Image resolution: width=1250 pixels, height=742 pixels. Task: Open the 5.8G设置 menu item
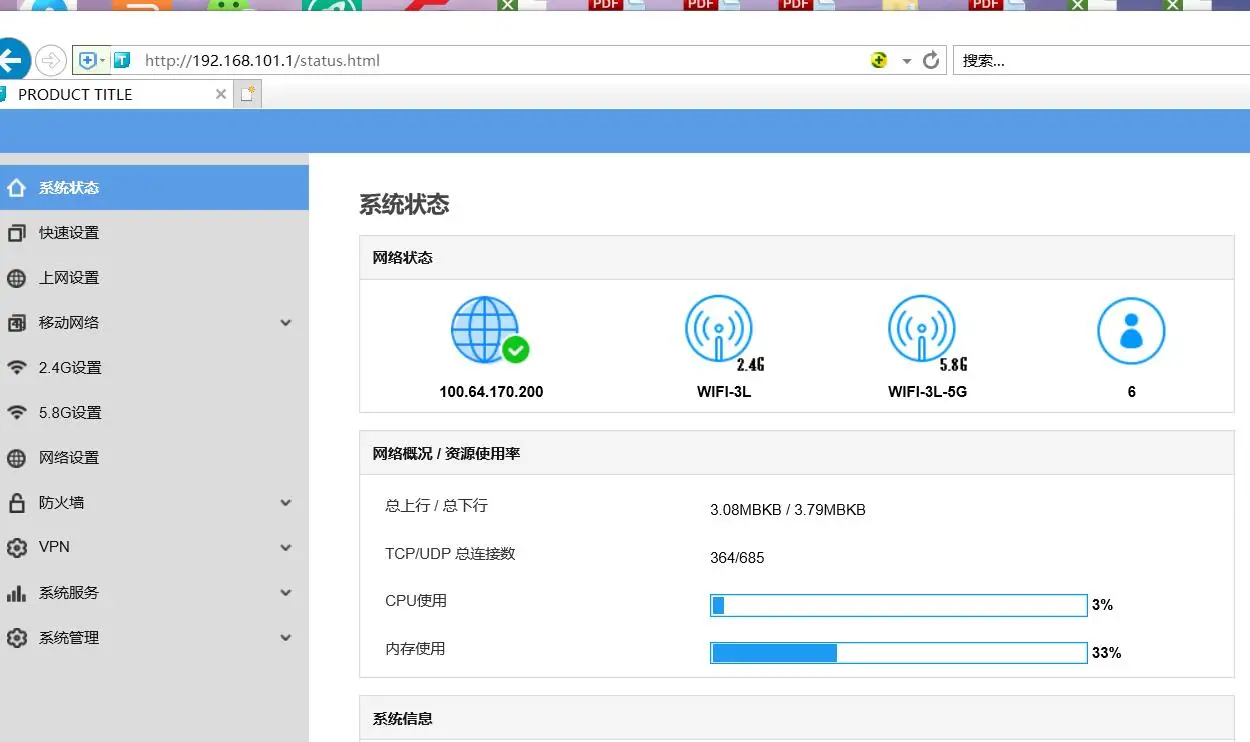point(154,413)
